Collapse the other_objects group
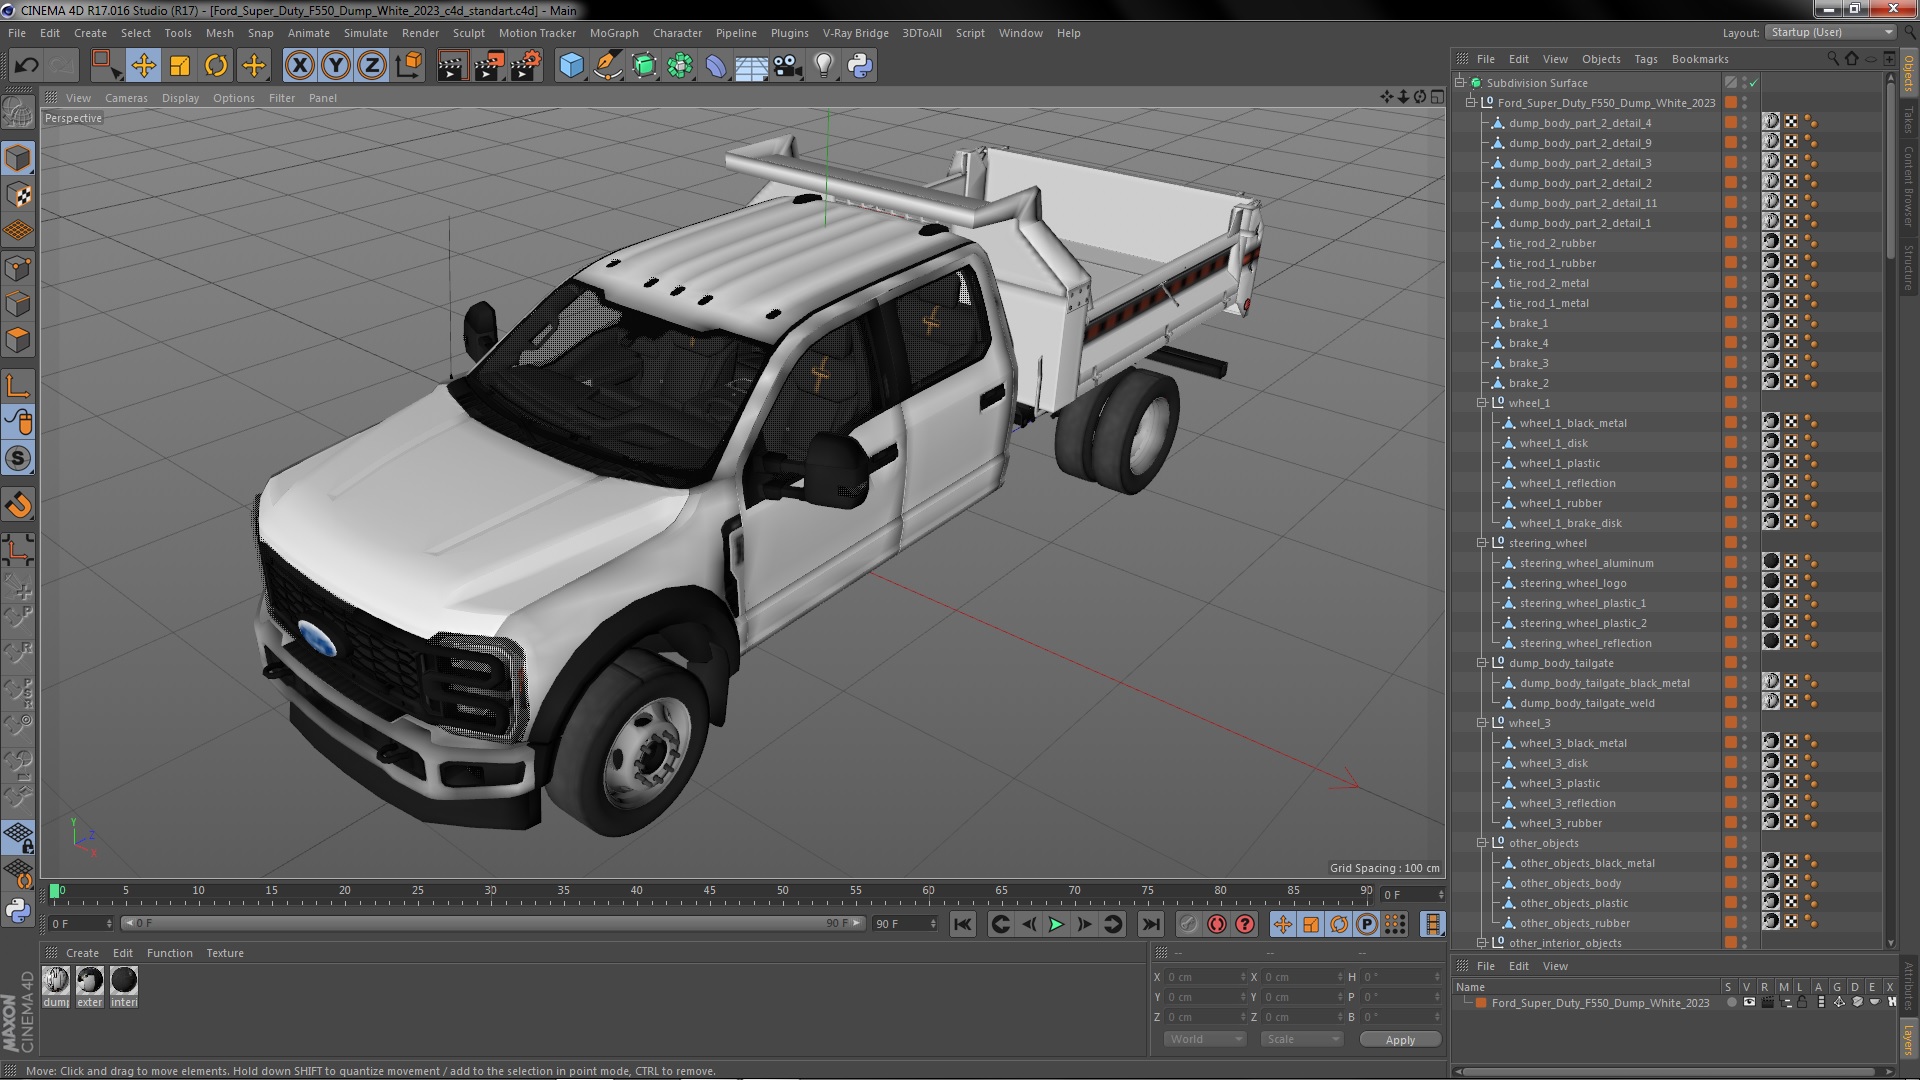 (x=1482, y=843)
